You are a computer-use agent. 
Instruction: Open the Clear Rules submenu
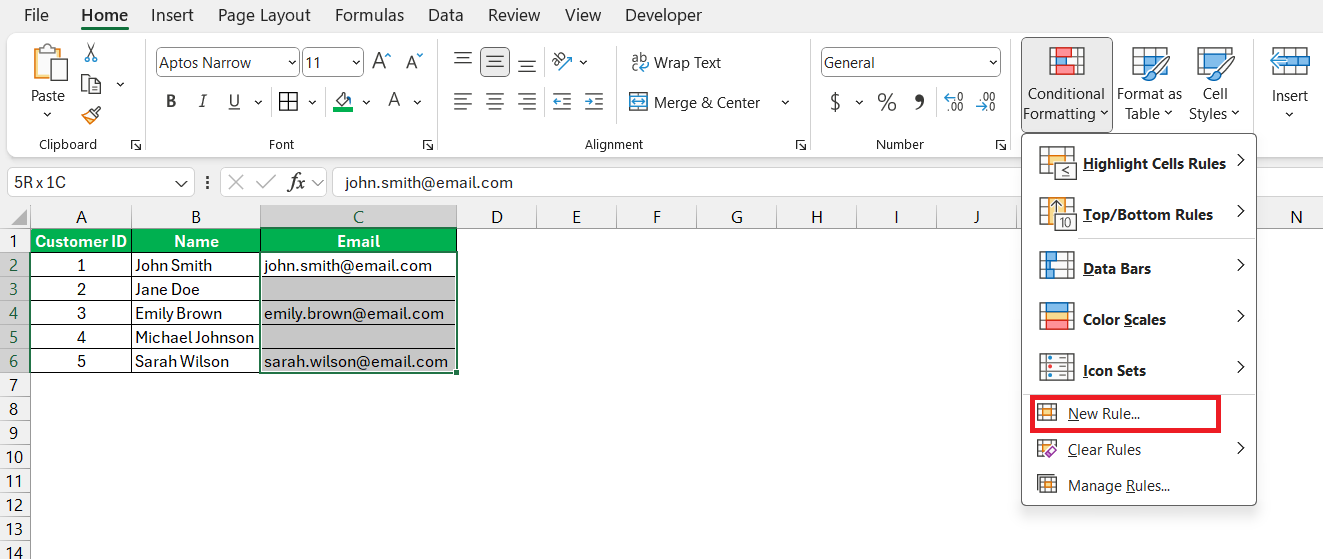tap(1139, 450)
